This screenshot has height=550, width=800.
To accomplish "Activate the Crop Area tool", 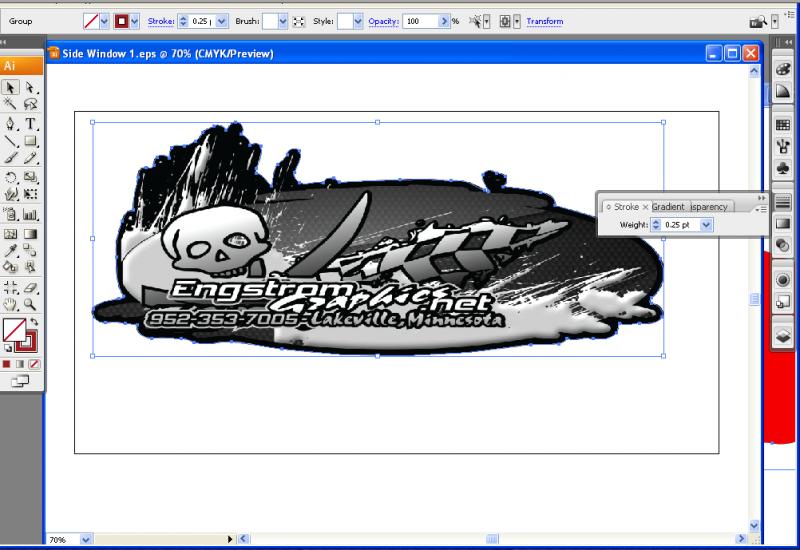I will point(10,288).
